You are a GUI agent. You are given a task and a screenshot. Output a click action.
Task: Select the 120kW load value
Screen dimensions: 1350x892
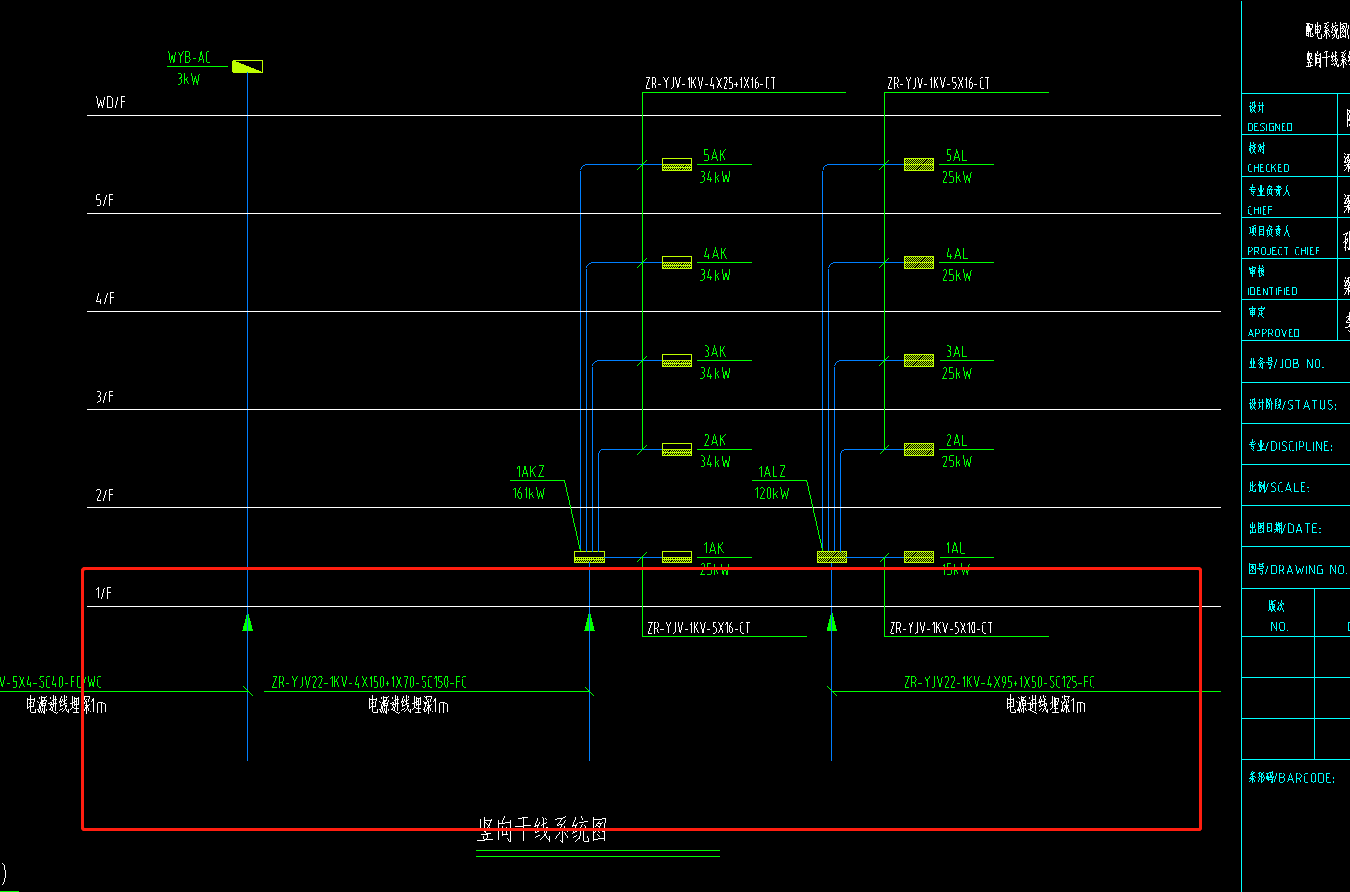coord(771,494)
